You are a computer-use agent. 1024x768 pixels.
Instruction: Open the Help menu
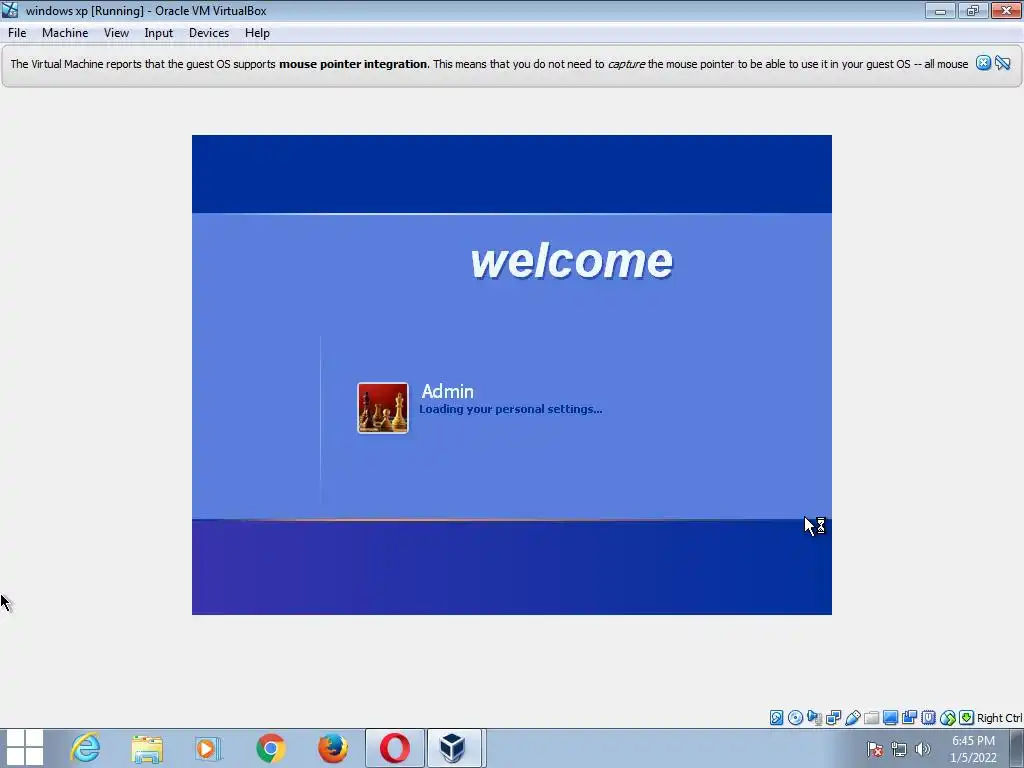tap(257, 33)
